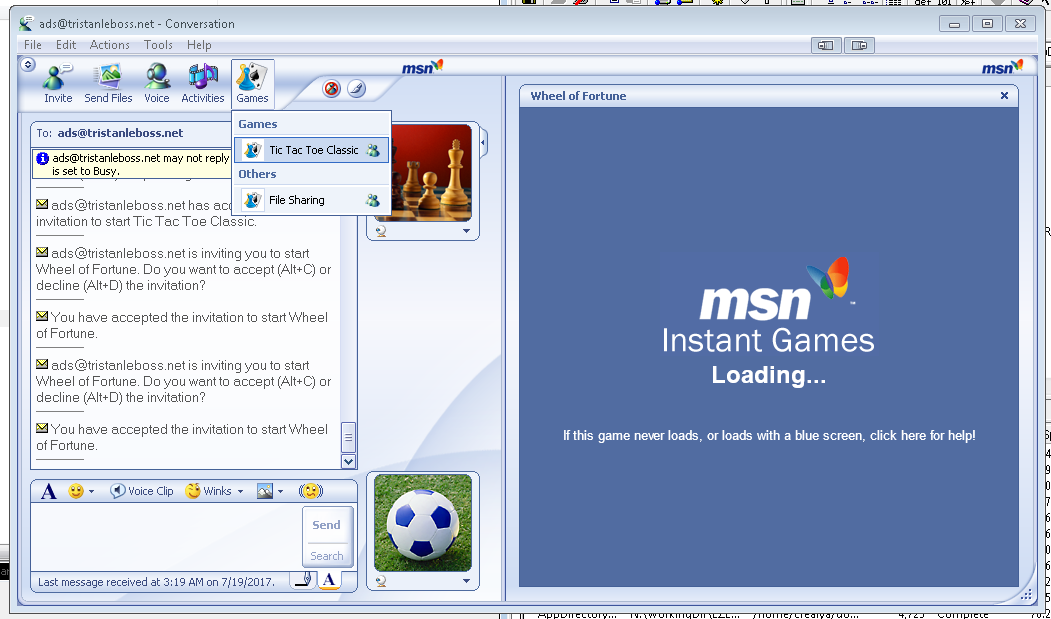Viewport: 1051px width, 619px height.
Task: Open the Help menu
Action: (x=199, y=45)
